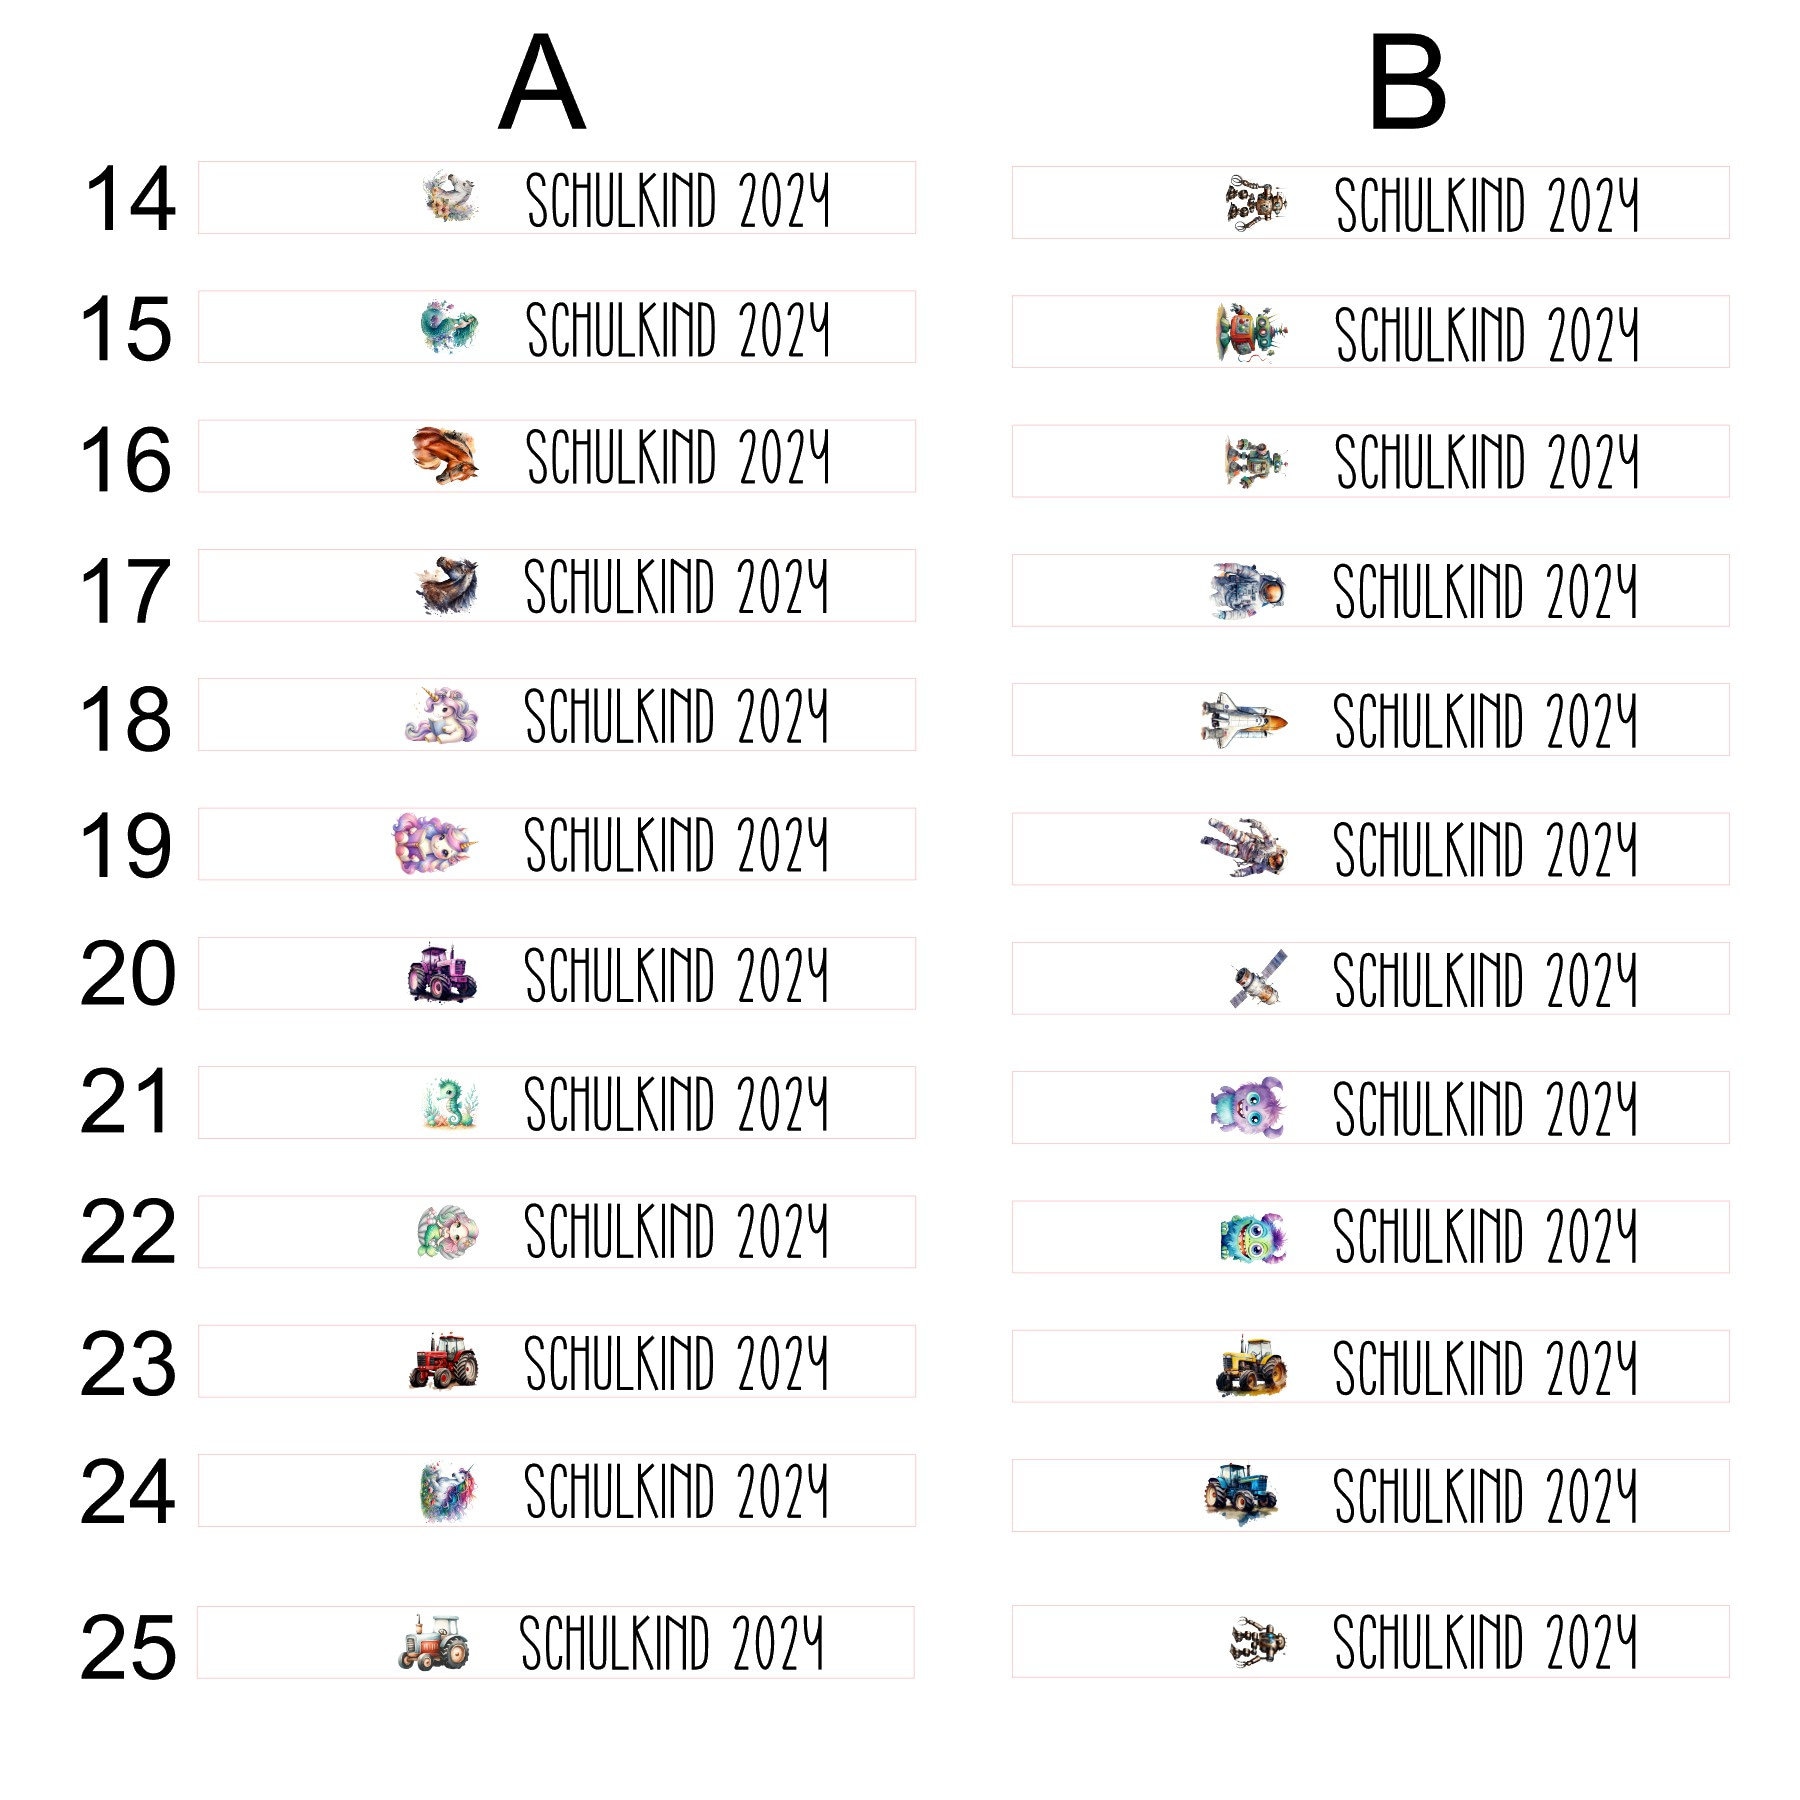Click the red tractor icon in row 23
The image size is (1800, 1800).
click(444, 1361)
